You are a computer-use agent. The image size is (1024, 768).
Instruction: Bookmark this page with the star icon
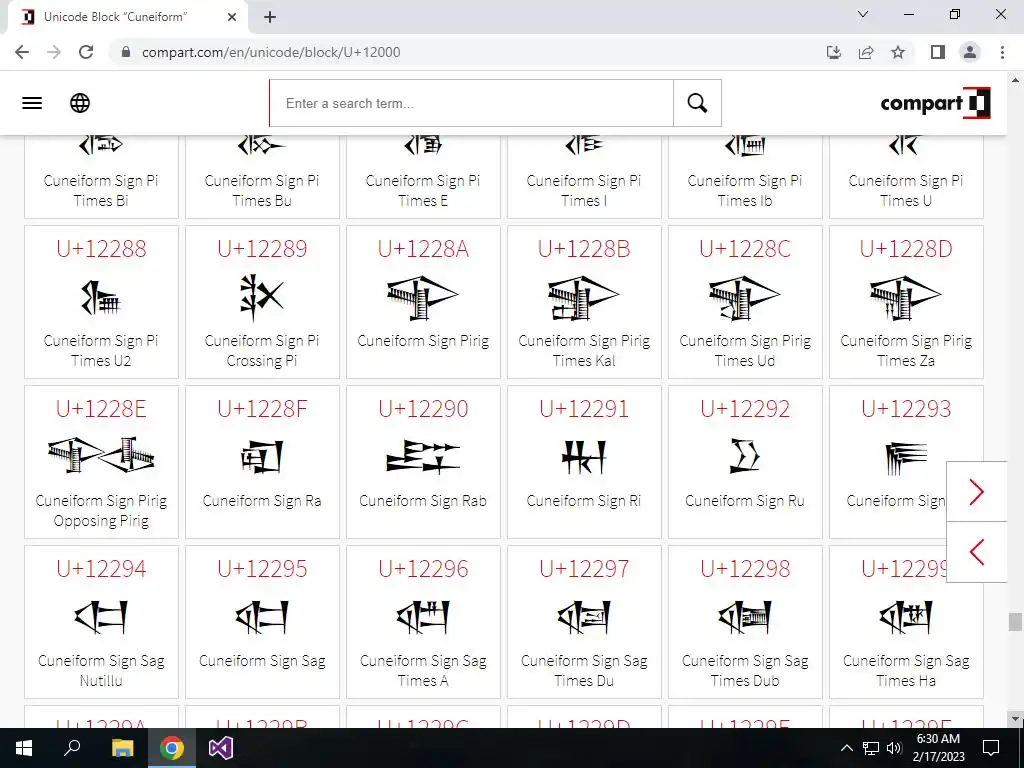coord(898,52)
